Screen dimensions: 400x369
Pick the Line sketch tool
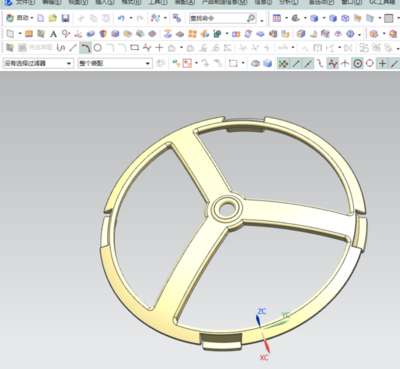73,48
